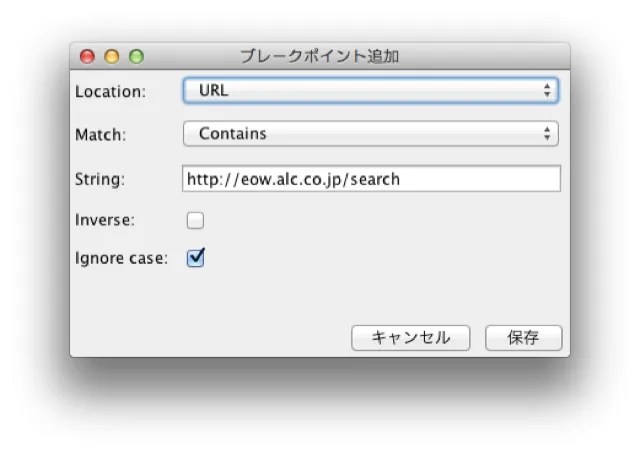
Task: Minimize the dialog with the yellow button
Action: pyautogui.click(x=112, y=56)
